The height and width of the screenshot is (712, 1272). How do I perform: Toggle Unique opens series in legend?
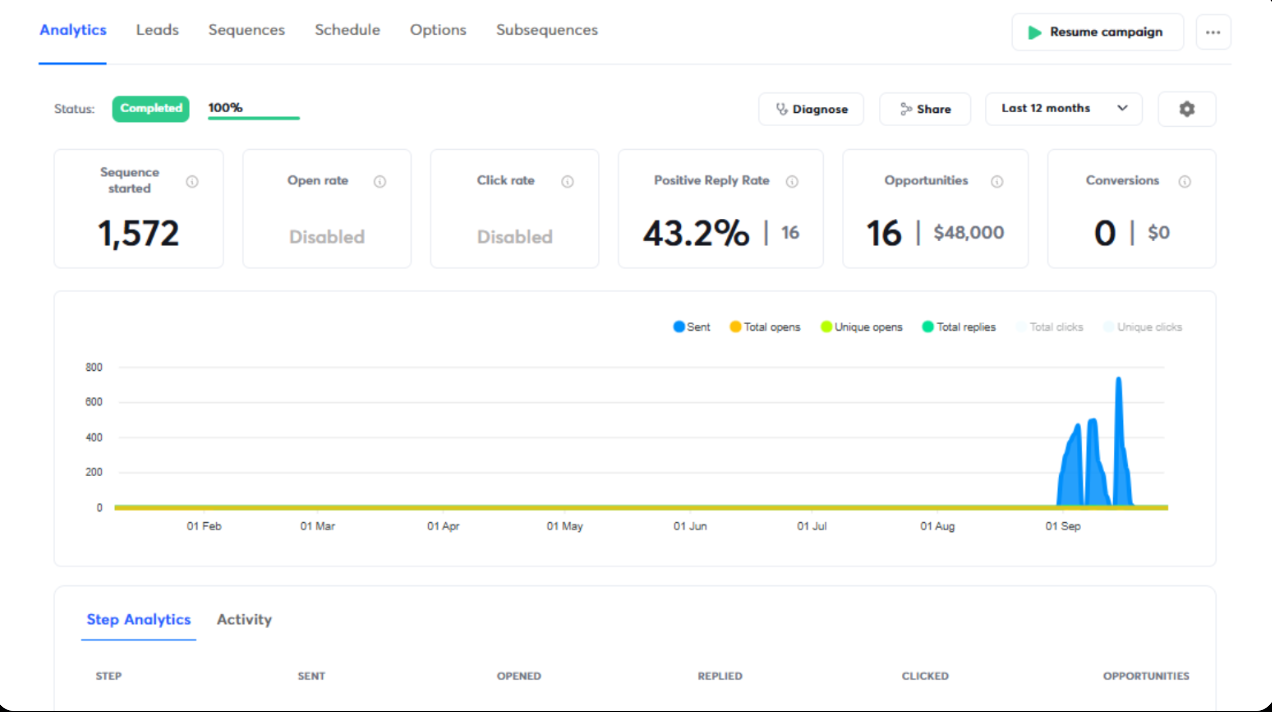[861, 327]
